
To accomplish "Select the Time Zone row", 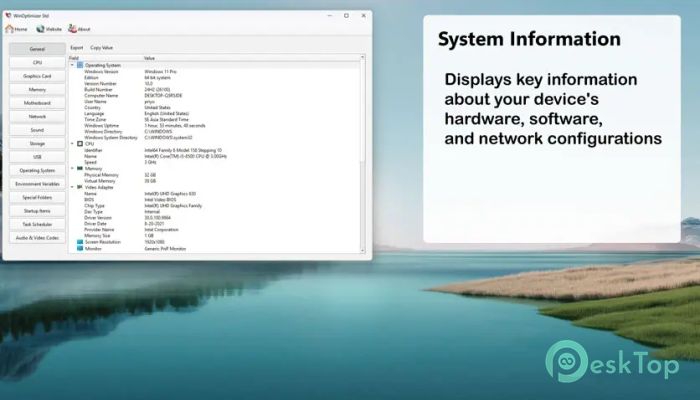I will pyautogui.click(x=214, y=120).
